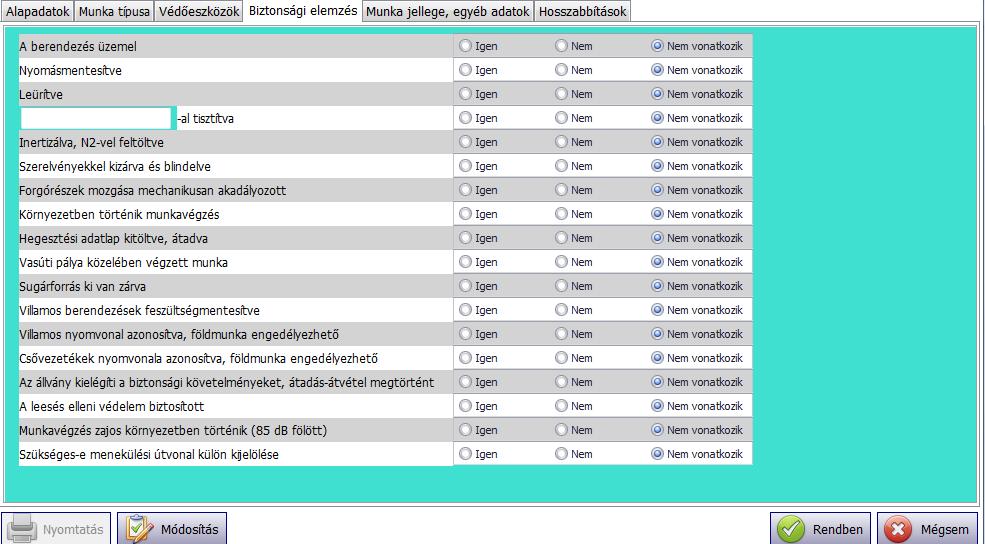Screen dimensions: 985x544
Task: Click the 'Nyomásmentesítve' row label
Action: [70, 70]
